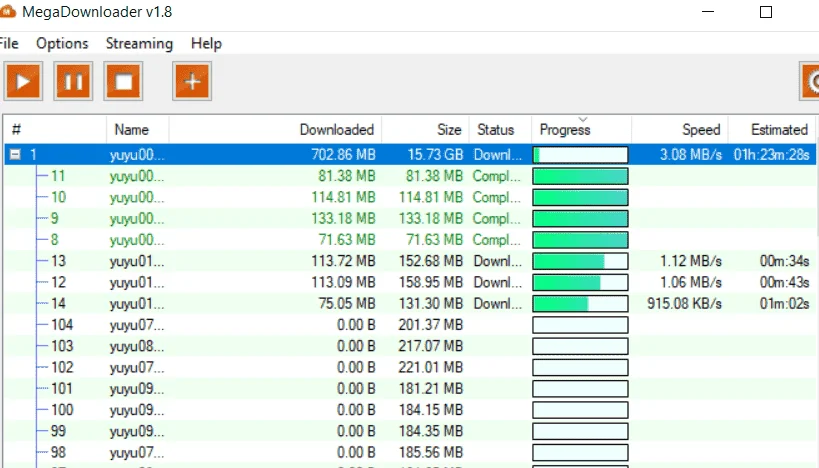
Task: Click the 217.07 MB size cell
Action: click(x=431, y=346)
